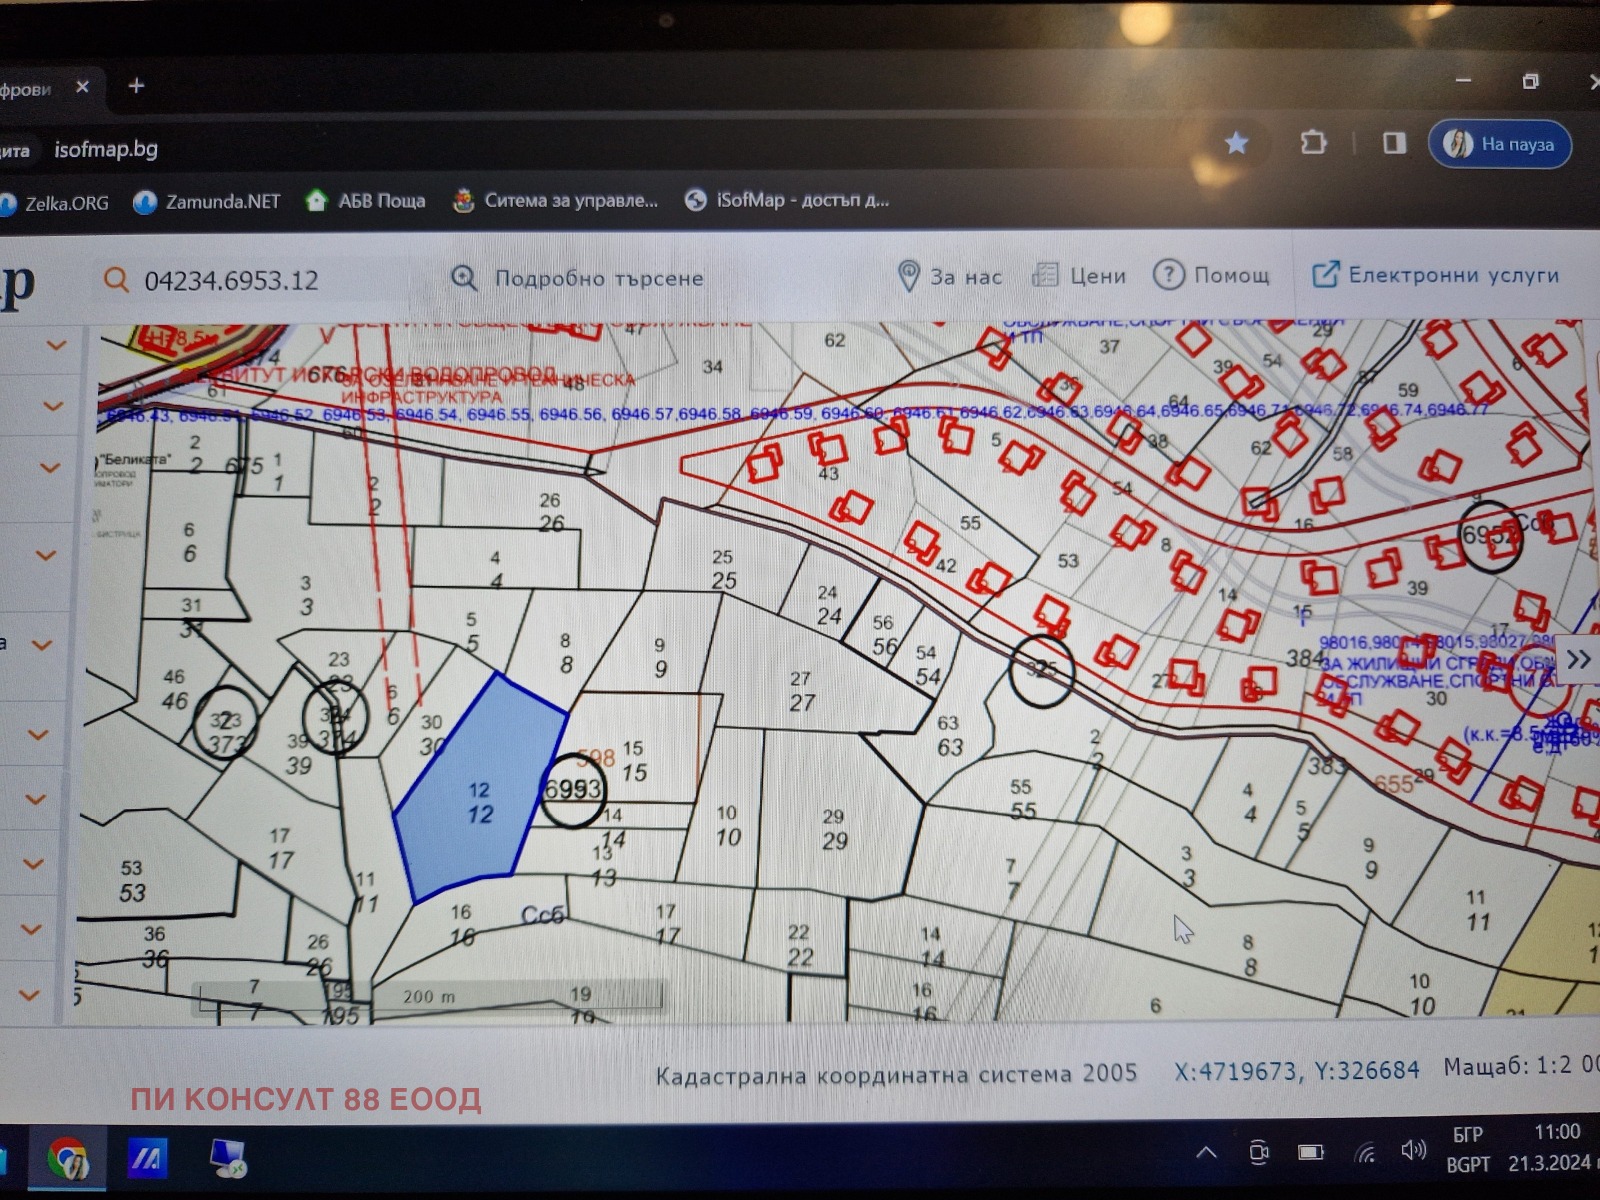Click the search magnifier icon
The image size is (1600, 1200).
pyautogui.click(x=116, y=280)
